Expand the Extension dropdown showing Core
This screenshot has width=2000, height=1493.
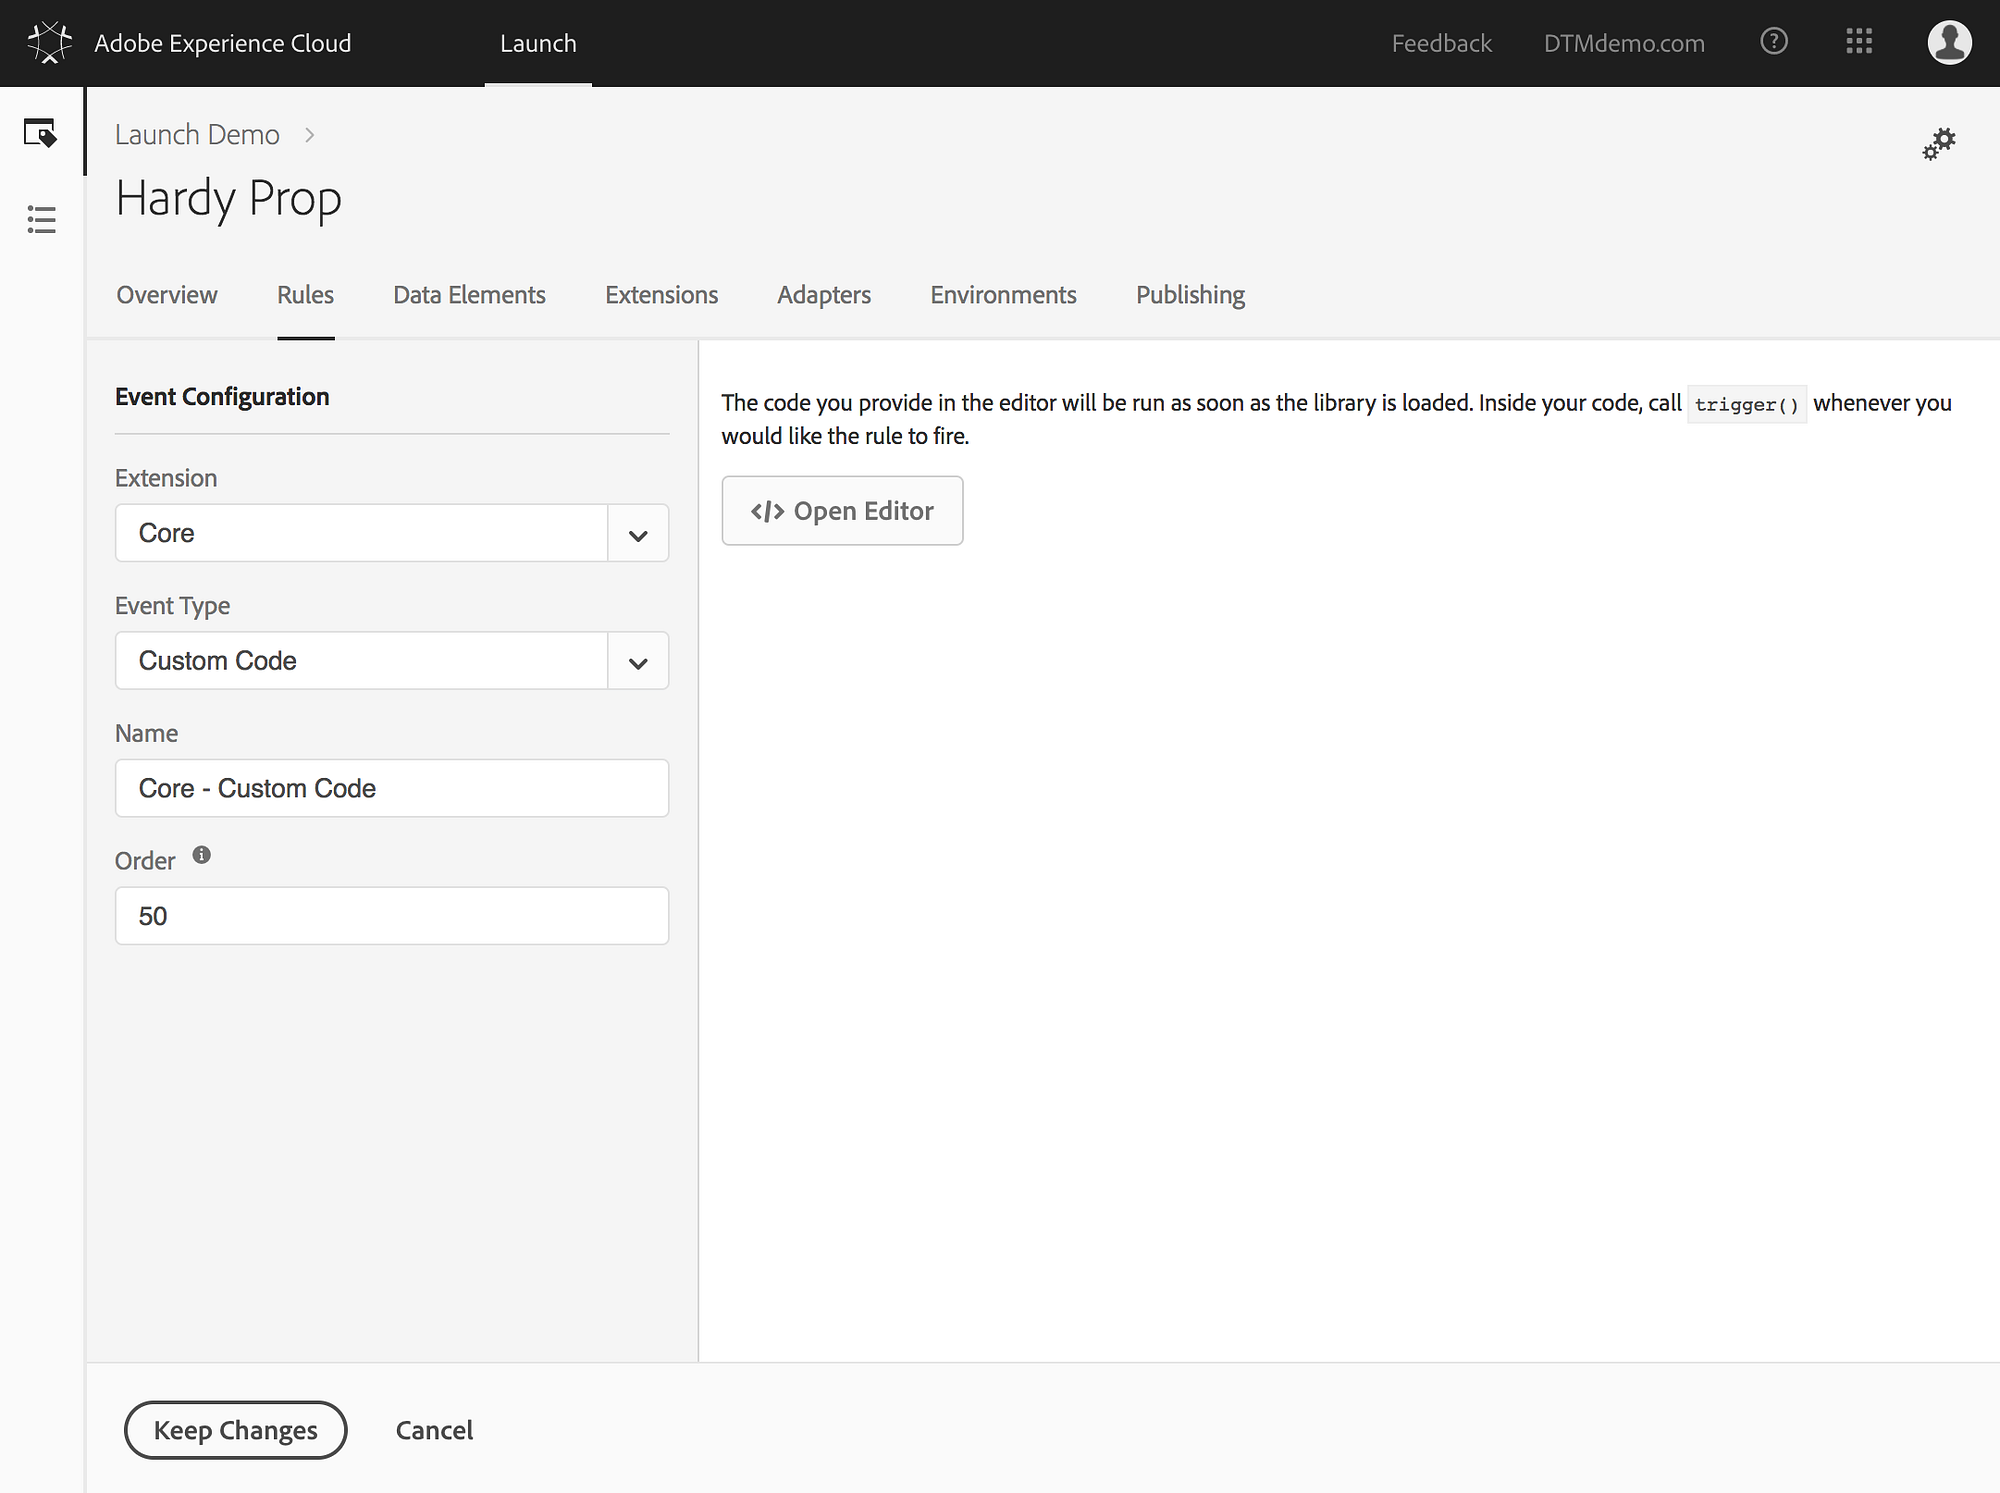click(391, 533)
